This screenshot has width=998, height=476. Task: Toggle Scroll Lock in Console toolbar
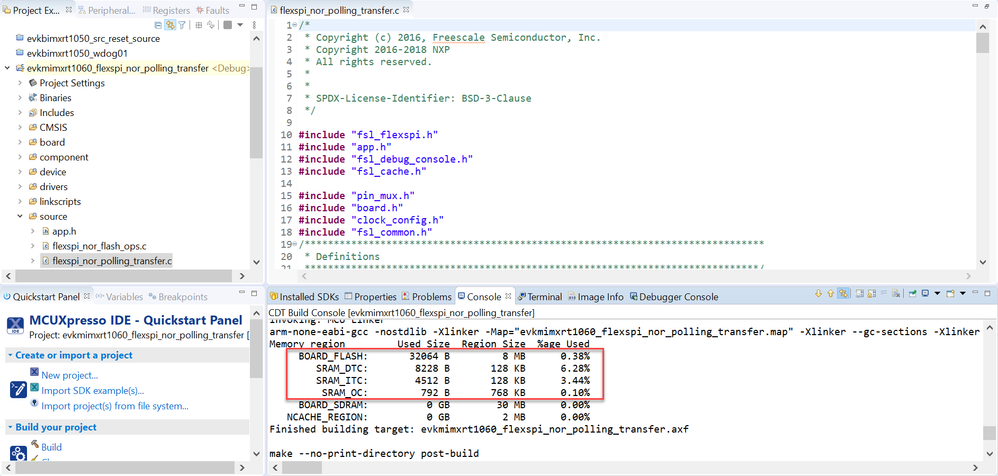(872, 293)
